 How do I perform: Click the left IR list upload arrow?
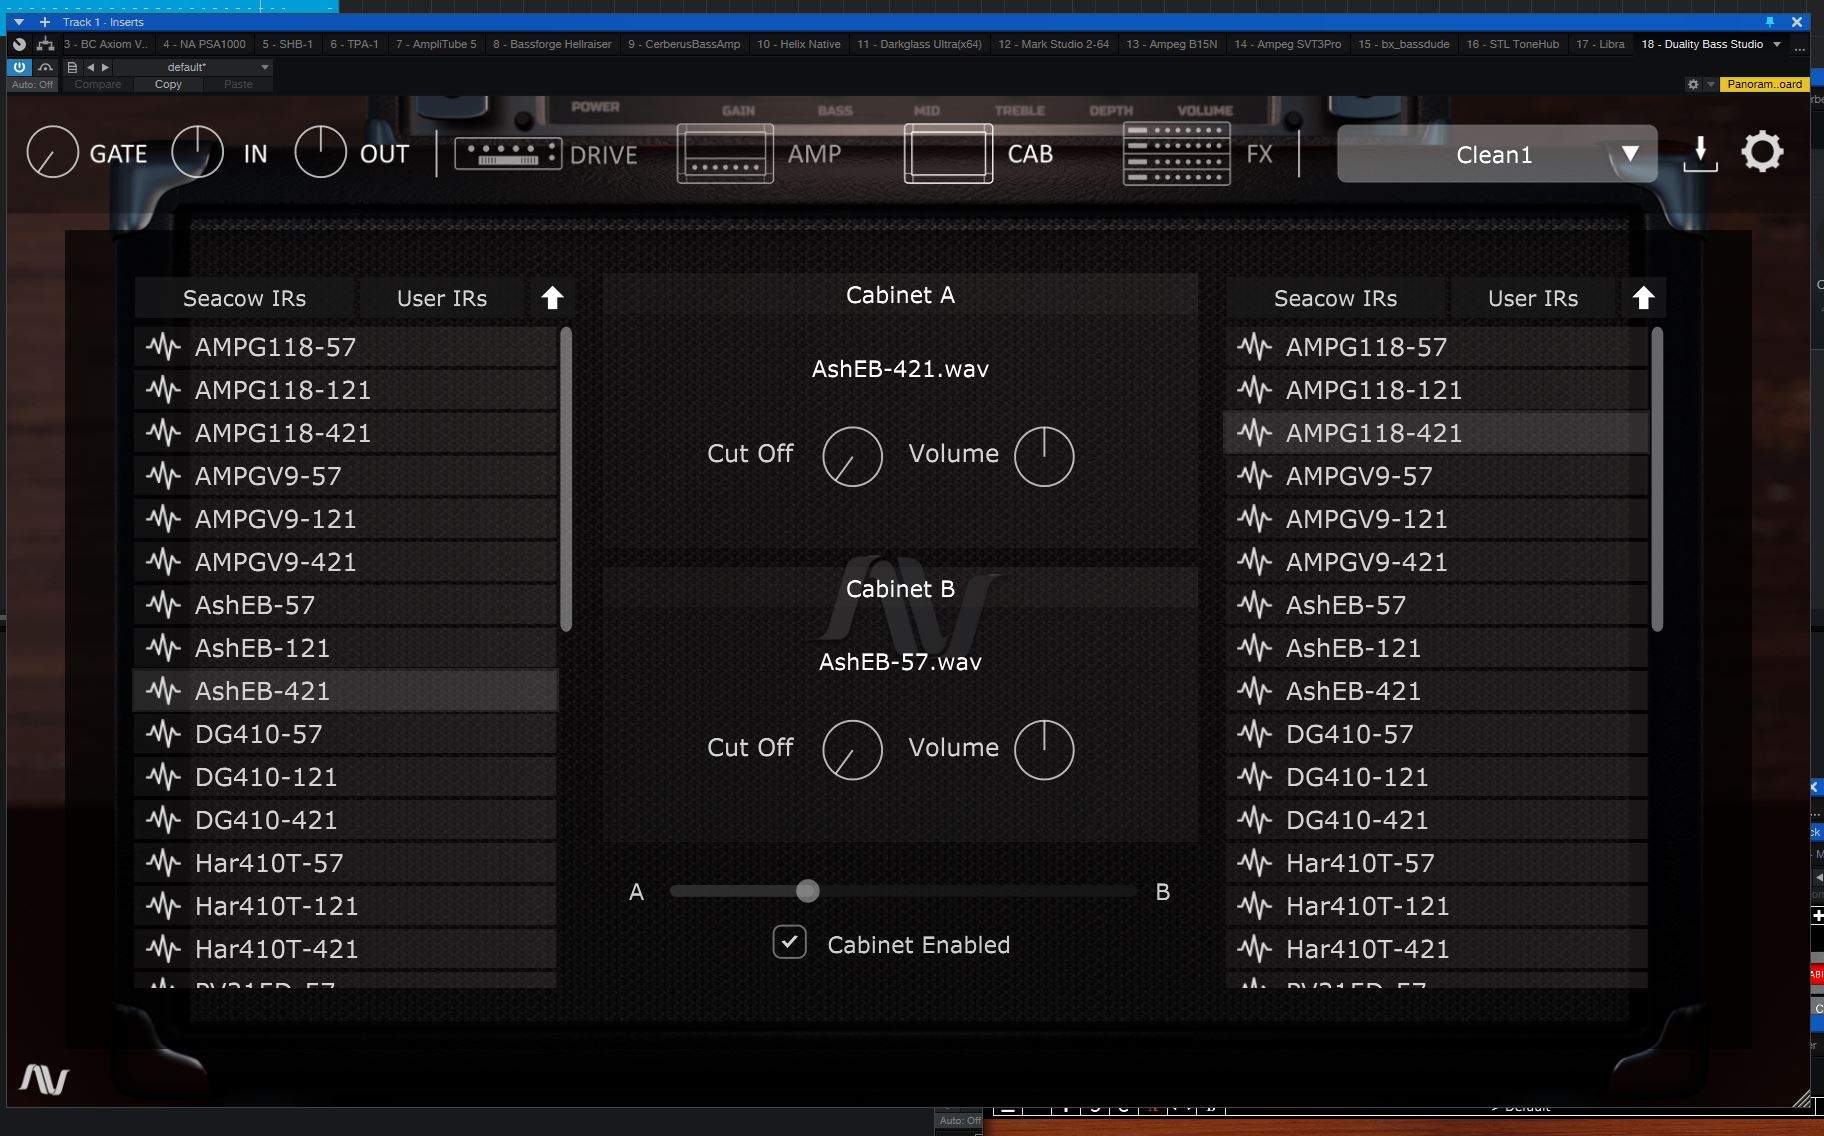point(552,298)
